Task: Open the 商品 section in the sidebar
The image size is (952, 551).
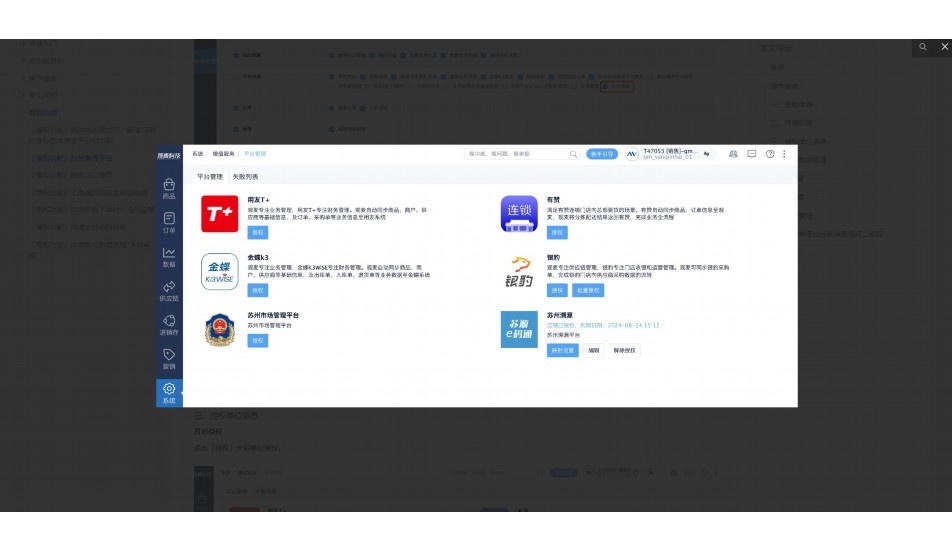Action: pyautogui.click(x=169, y=189)
